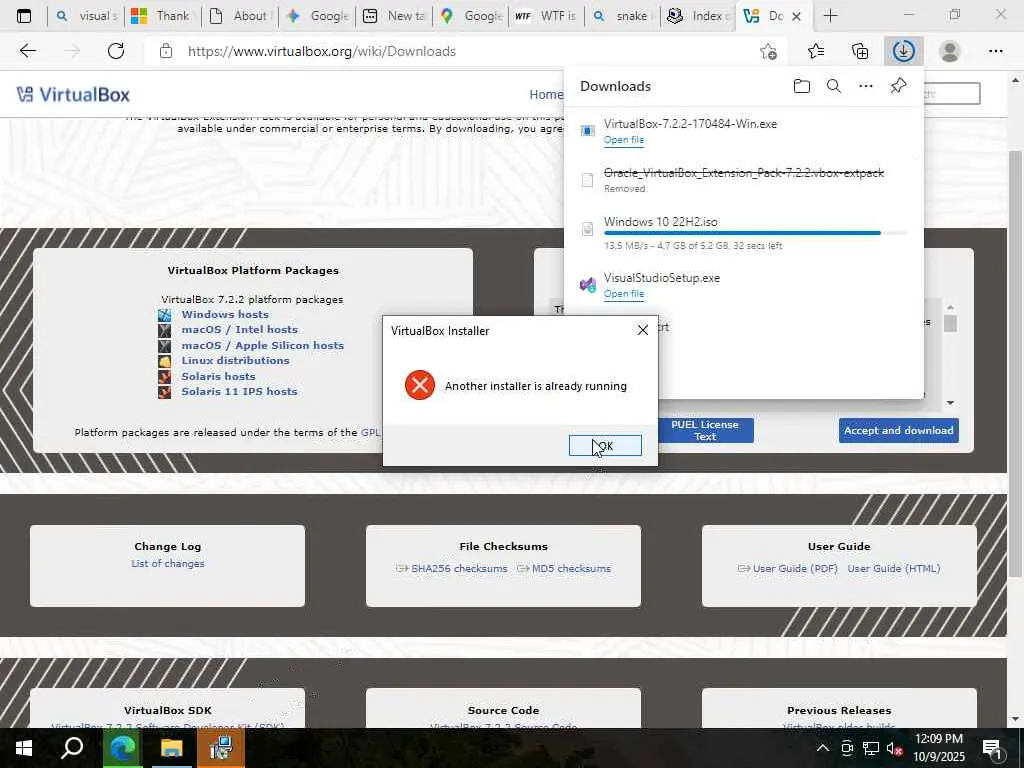Switch to the 'snake' search tab
1024x768 pixels.
[x=622, y=16]
